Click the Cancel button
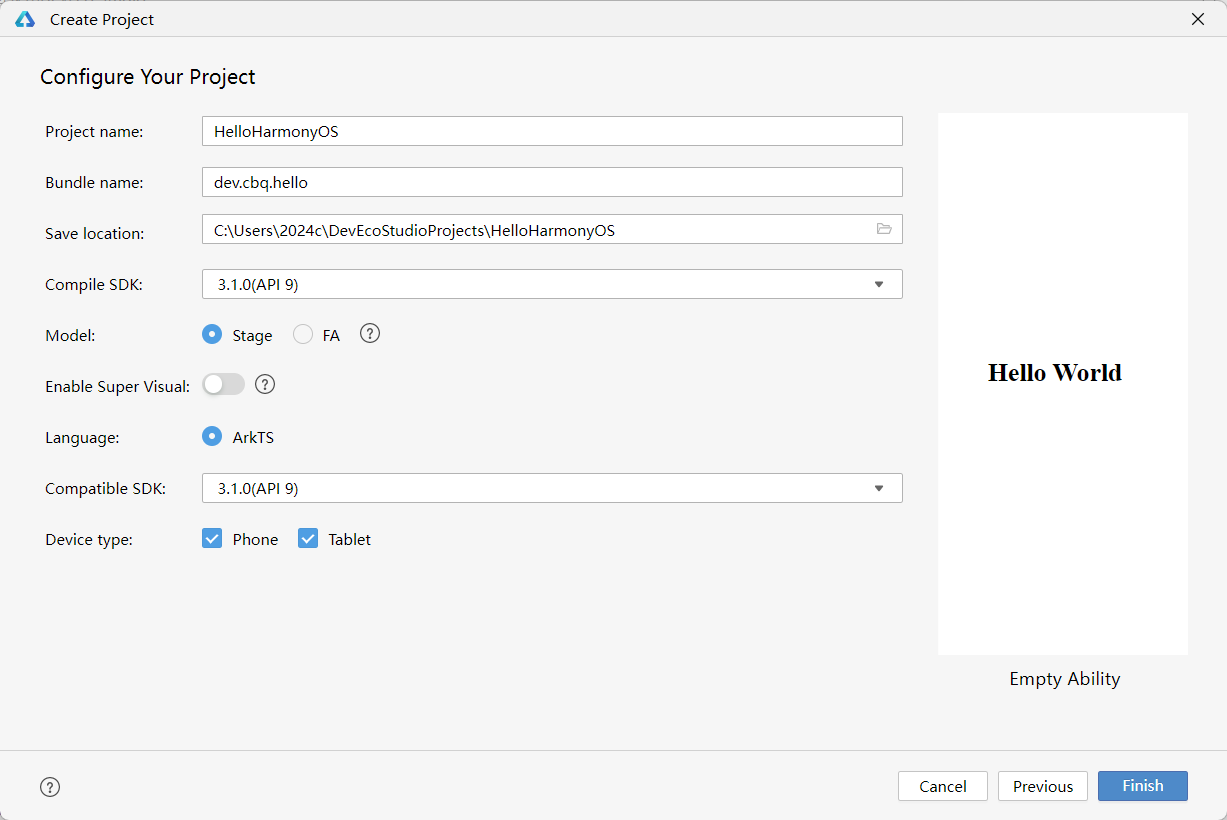1227x820 pixels. point(943,786)
